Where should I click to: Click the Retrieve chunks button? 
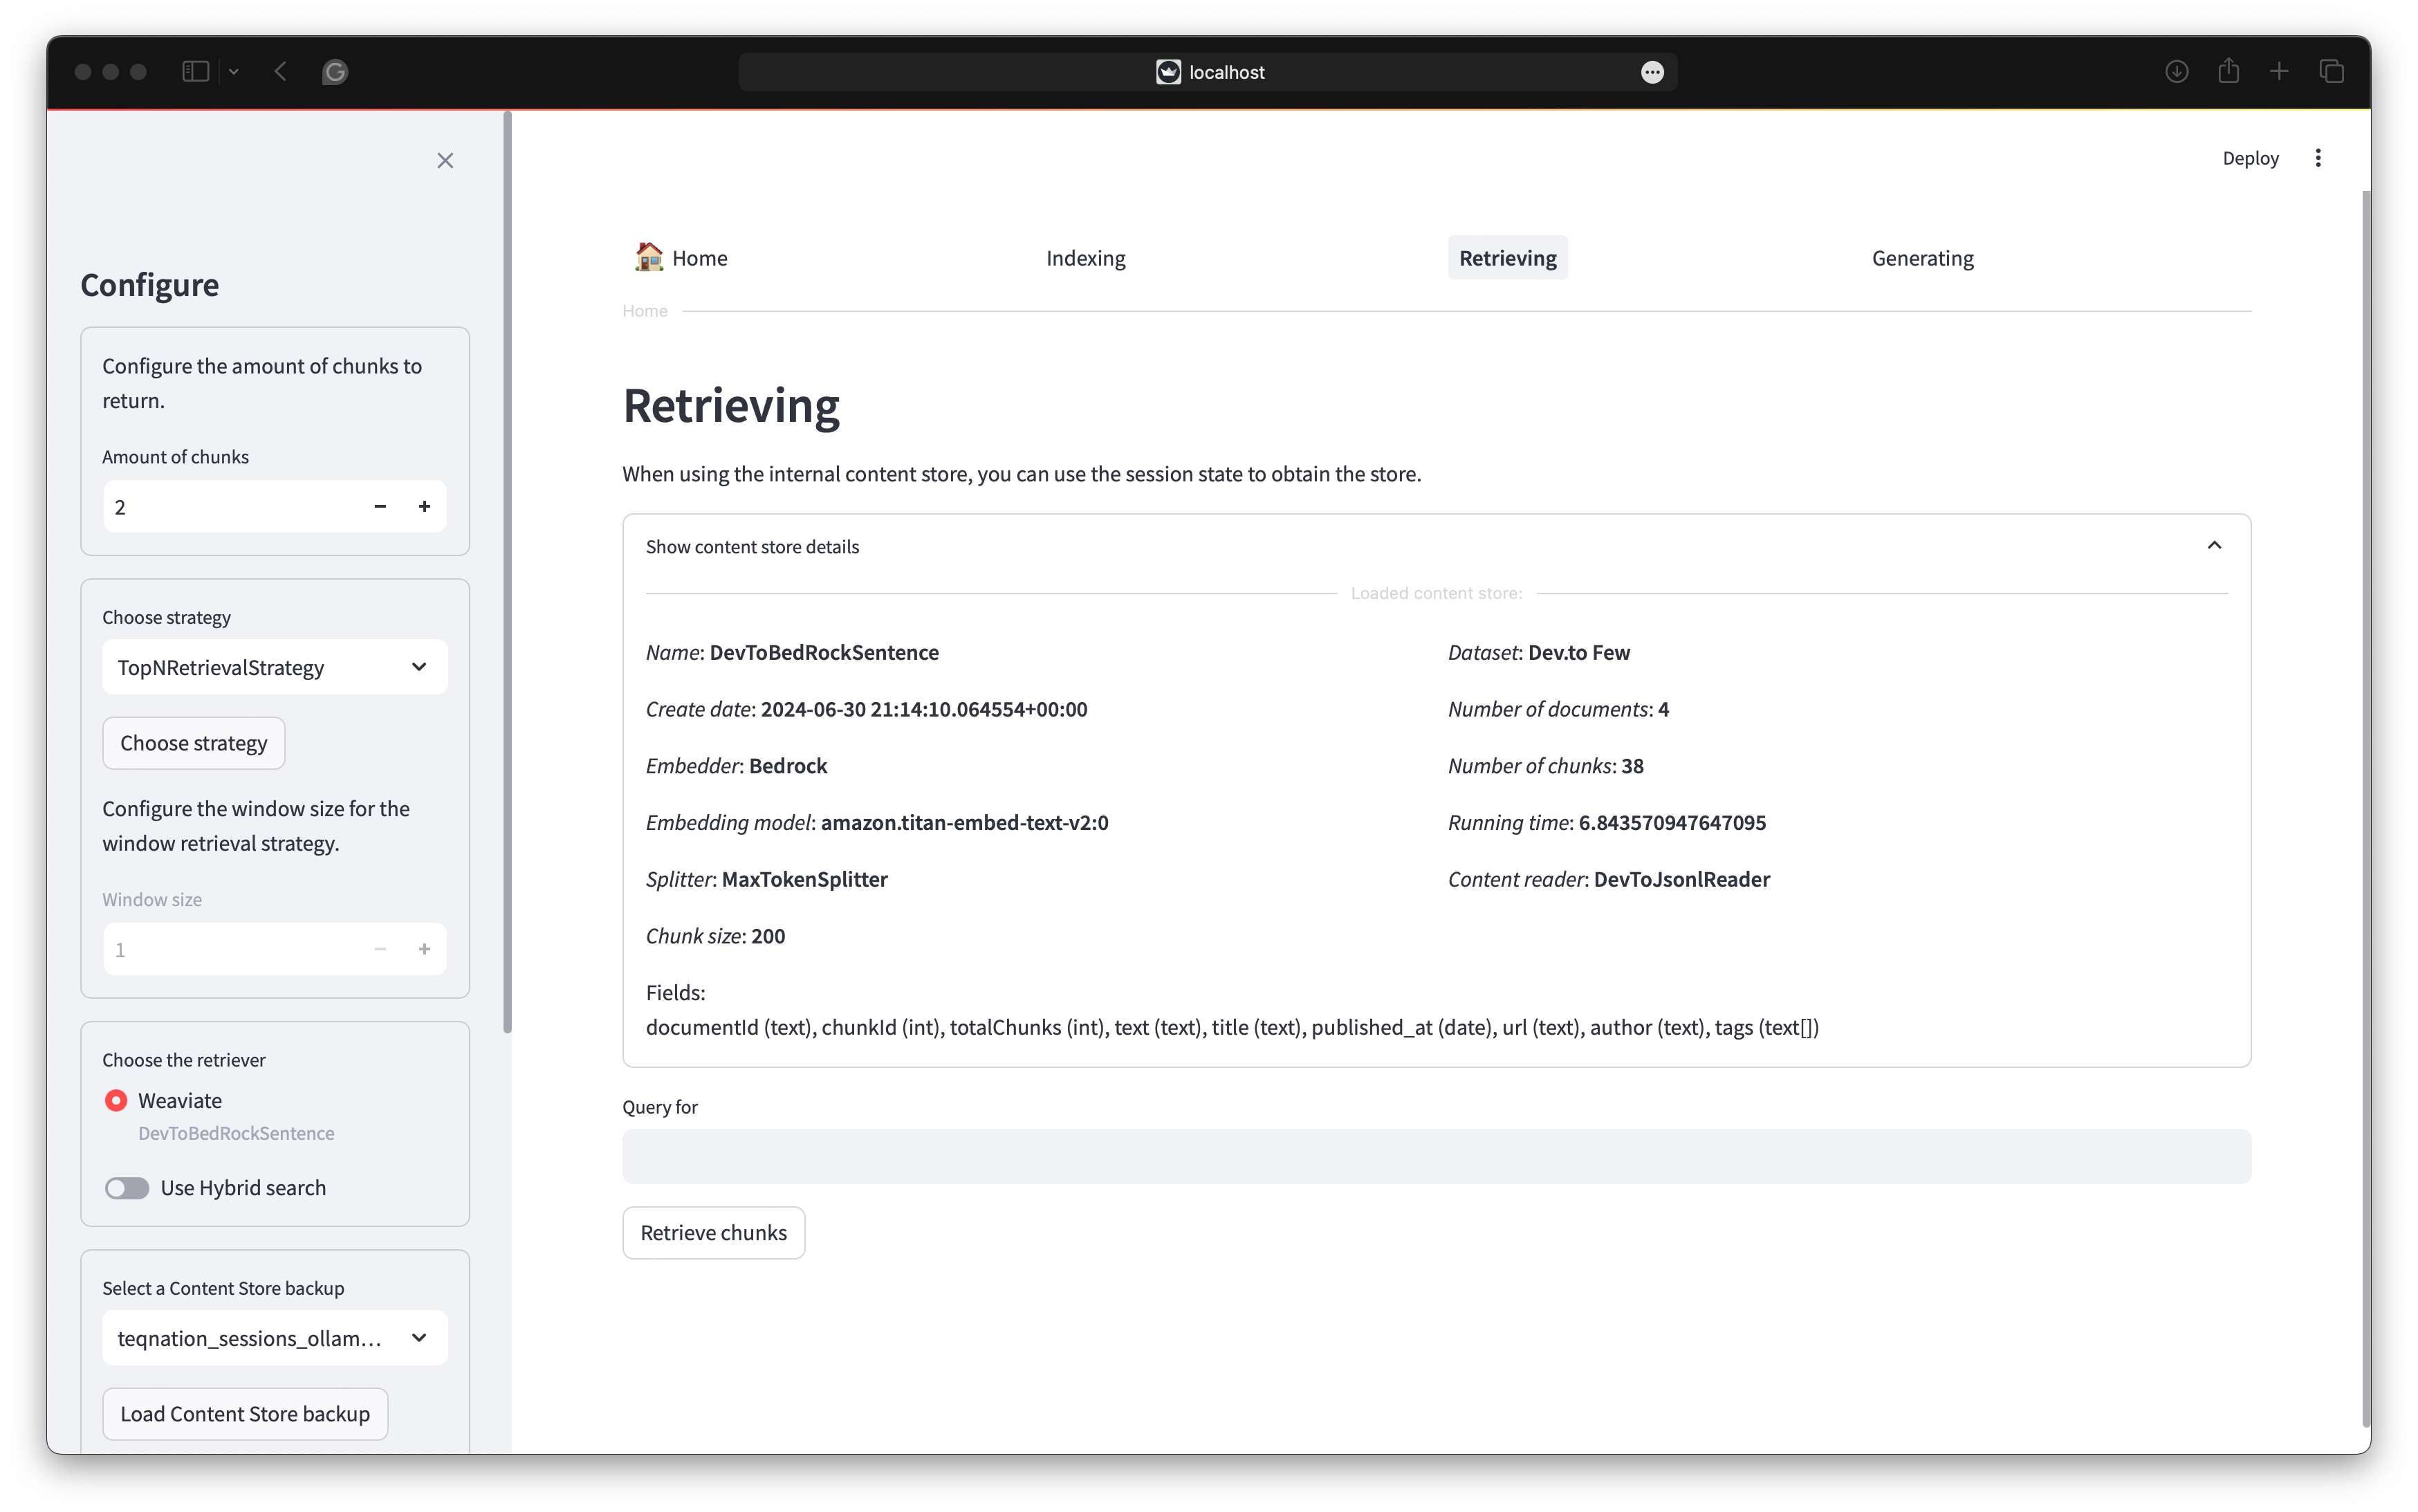click(x=713, y=1232)
